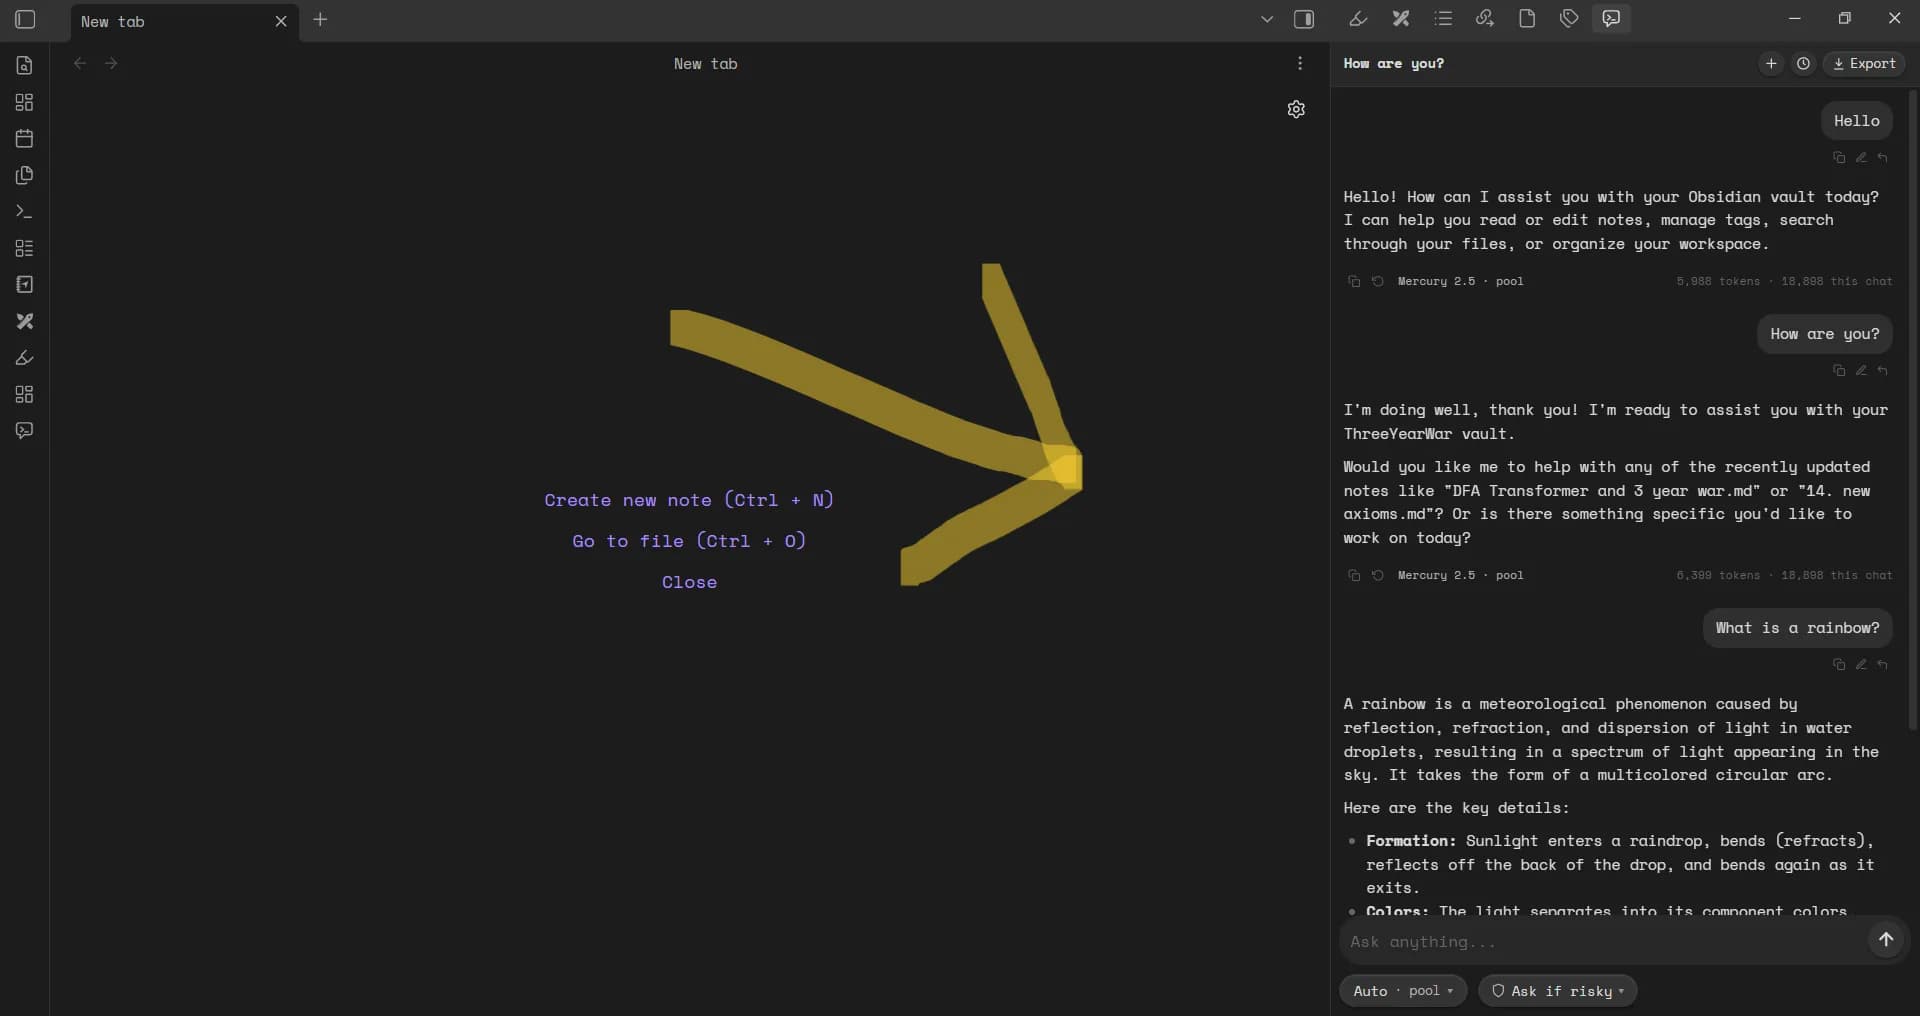The image size is (1920, 1016).
Task: Click the outline list icon in top toolbar
Action: pyautogui.click(x=1443, y=19)
